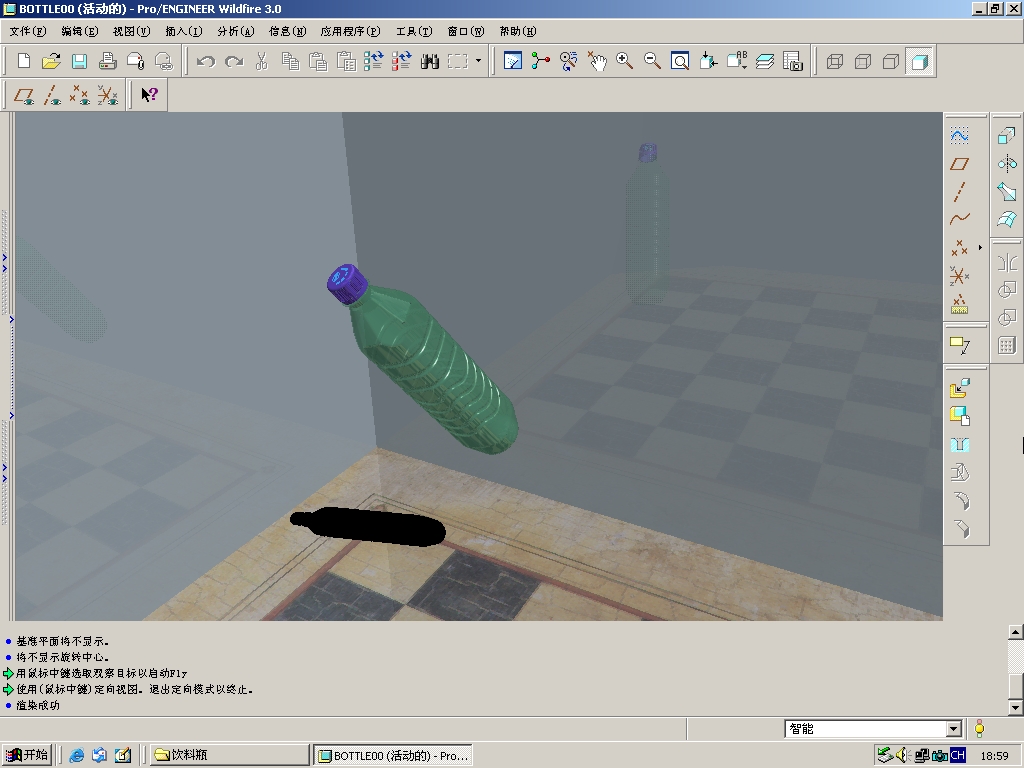This screenshot has height=768, width=1024.
Task: Toggle datum axes display
Action: [53, 96]
